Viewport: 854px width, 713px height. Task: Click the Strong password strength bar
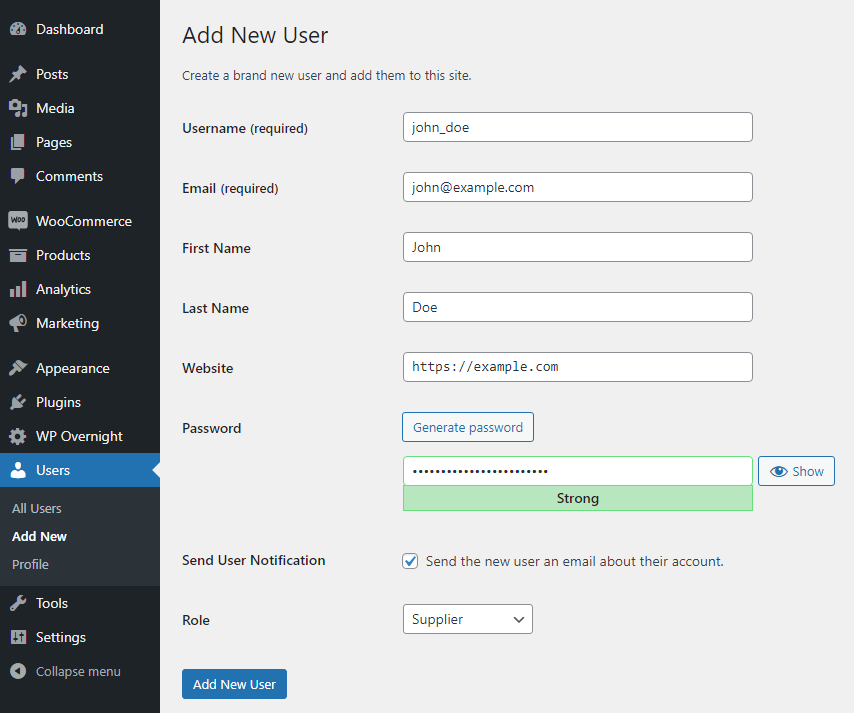pos(578,498)
